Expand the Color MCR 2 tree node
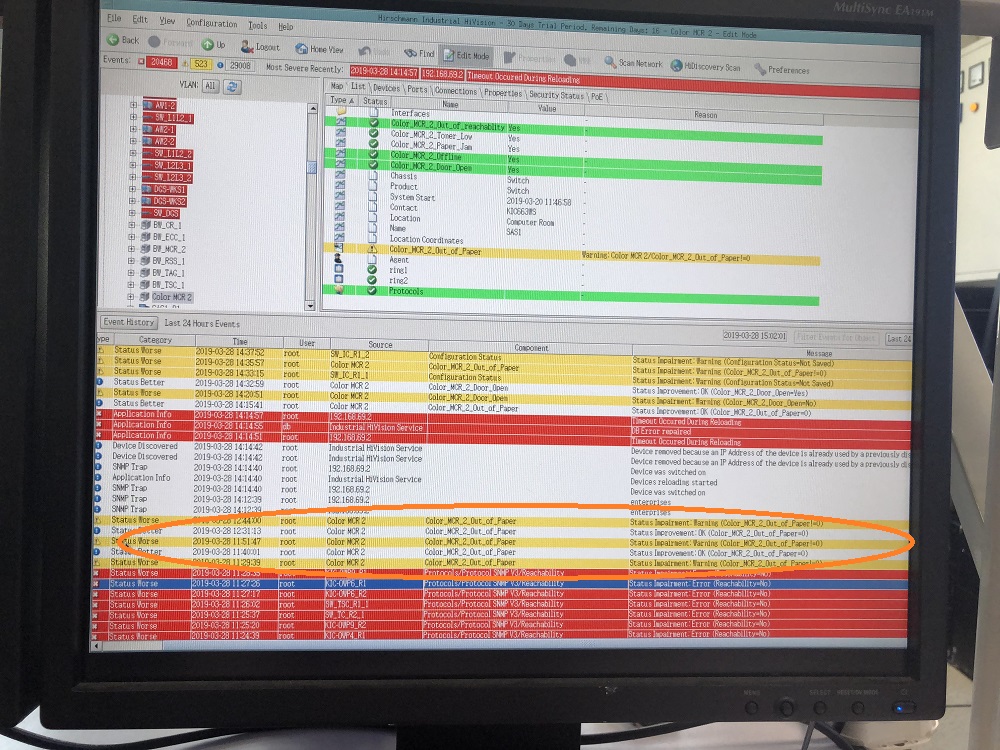The image size is (1000, 750). pyautogui.click(x=132, y=297)
